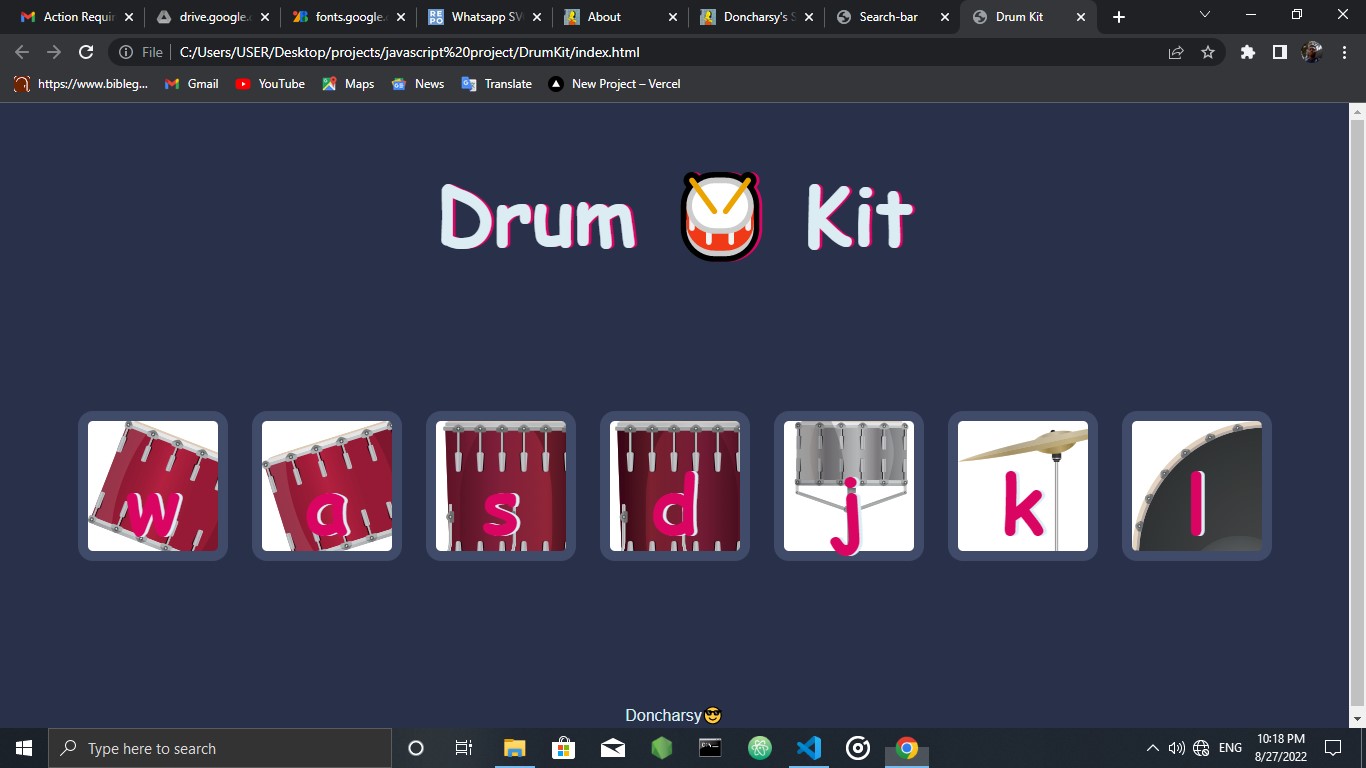Expand hidden system tray icons
Viewport: 1366px width, 768px height.
pyautogui.click(x=1152, y=748)
